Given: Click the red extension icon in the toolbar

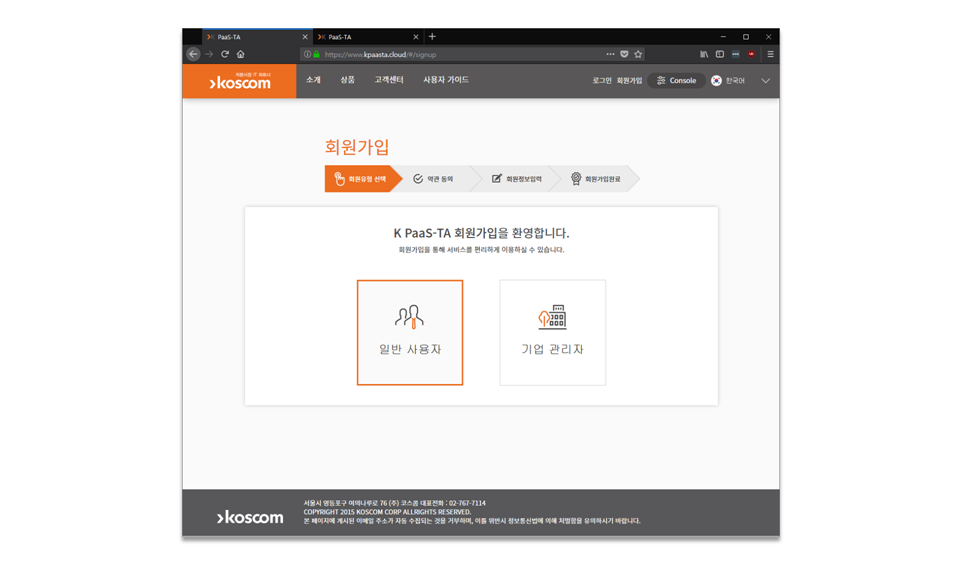Looking at the screenshot, I should 751,54.
